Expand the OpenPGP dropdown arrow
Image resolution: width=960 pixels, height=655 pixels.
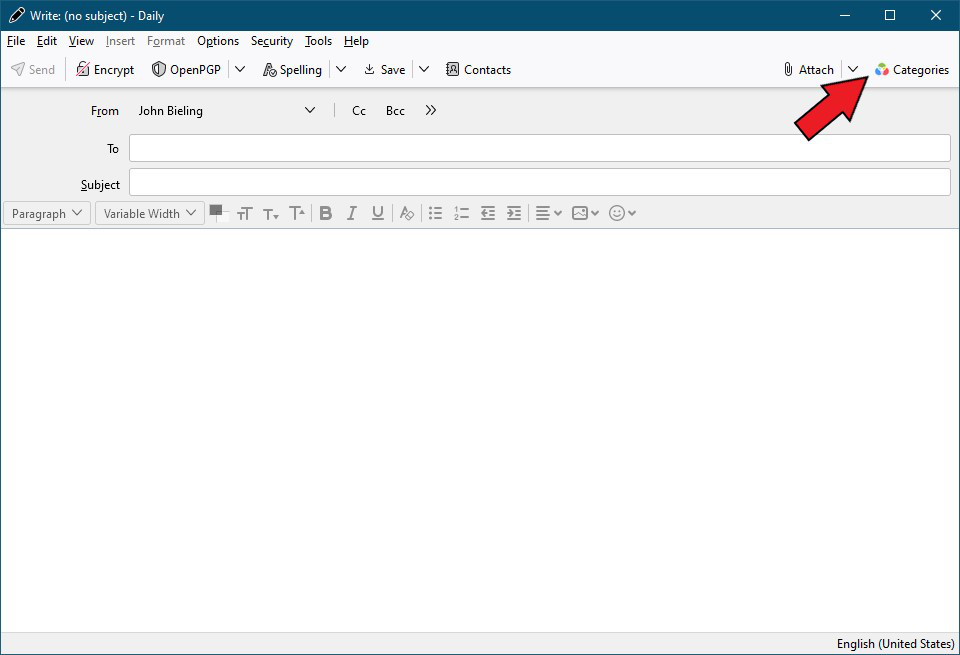[x=240, y=70]
